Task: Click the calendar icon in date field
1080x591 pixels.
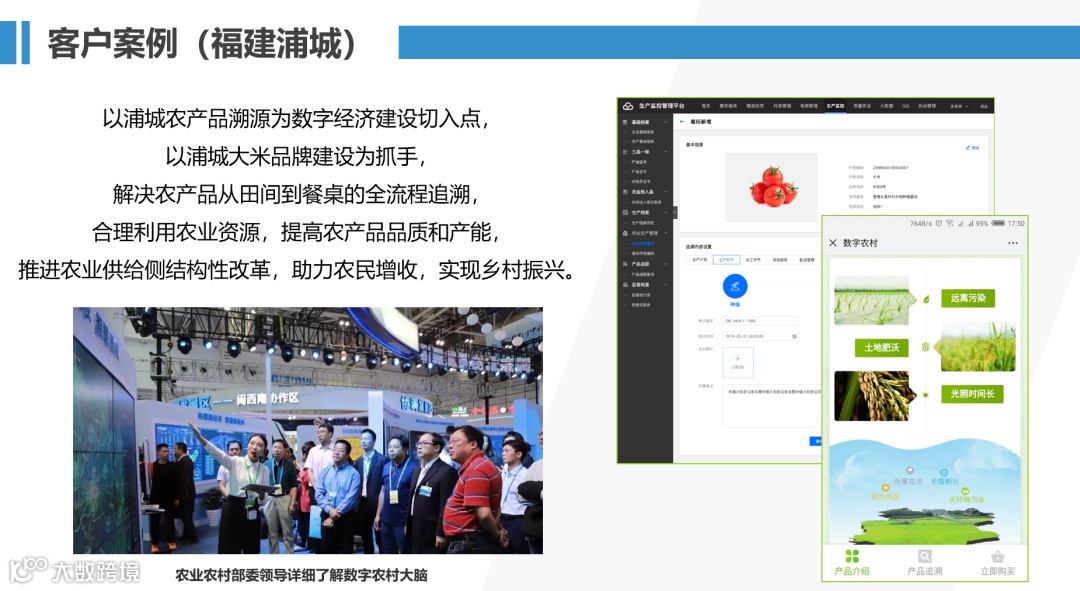Action: tap(794, 336)
